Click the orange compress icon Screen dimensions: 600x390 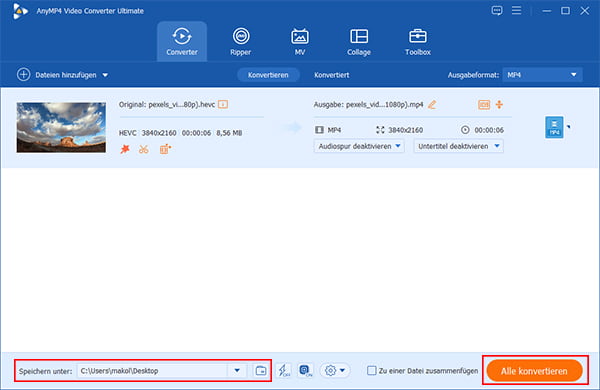[x=499, y=104]
